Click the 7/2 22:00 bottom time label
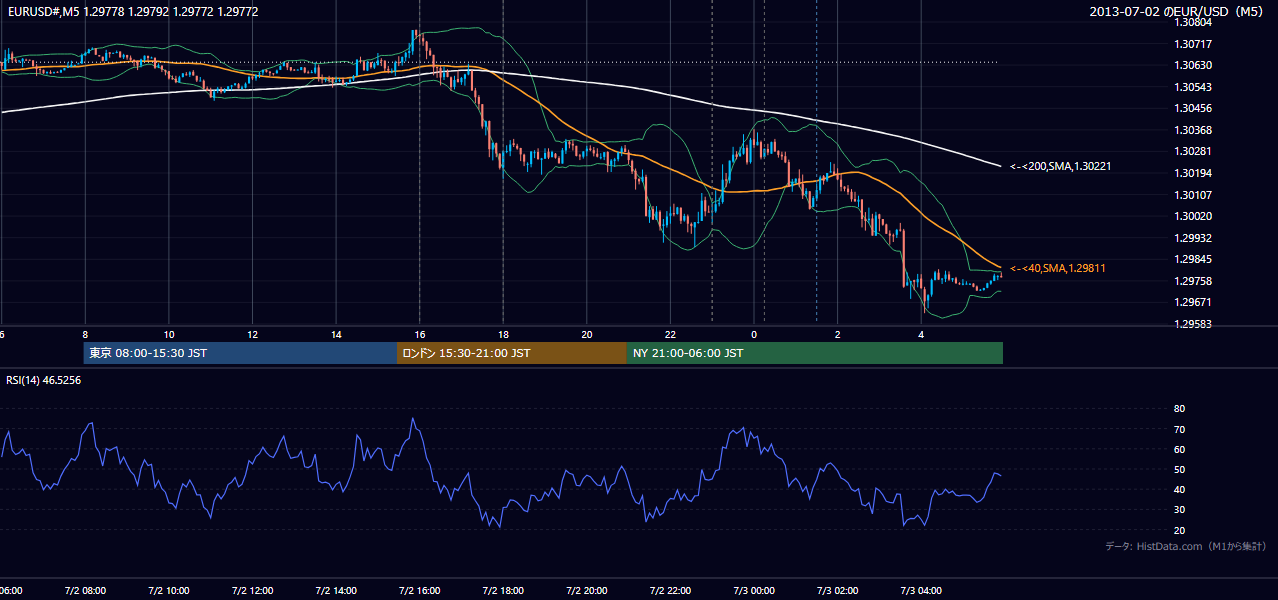Screen dimensions: 1278x600 pyautogui.click(x=670, y=590)
